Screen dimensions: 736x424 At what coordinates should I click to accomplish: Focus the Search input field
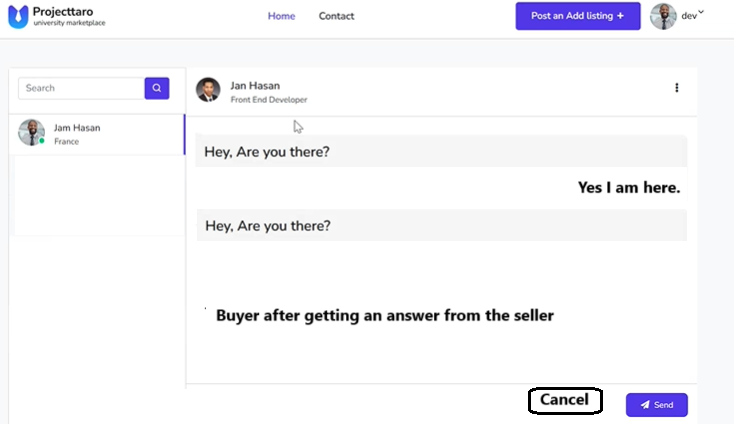[81, 88]
